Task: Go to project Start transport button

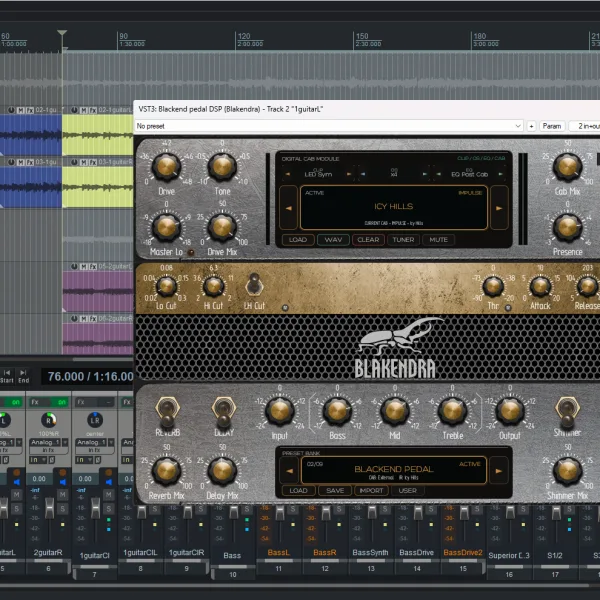Action: pyautogui.click(x=7, y=376)
